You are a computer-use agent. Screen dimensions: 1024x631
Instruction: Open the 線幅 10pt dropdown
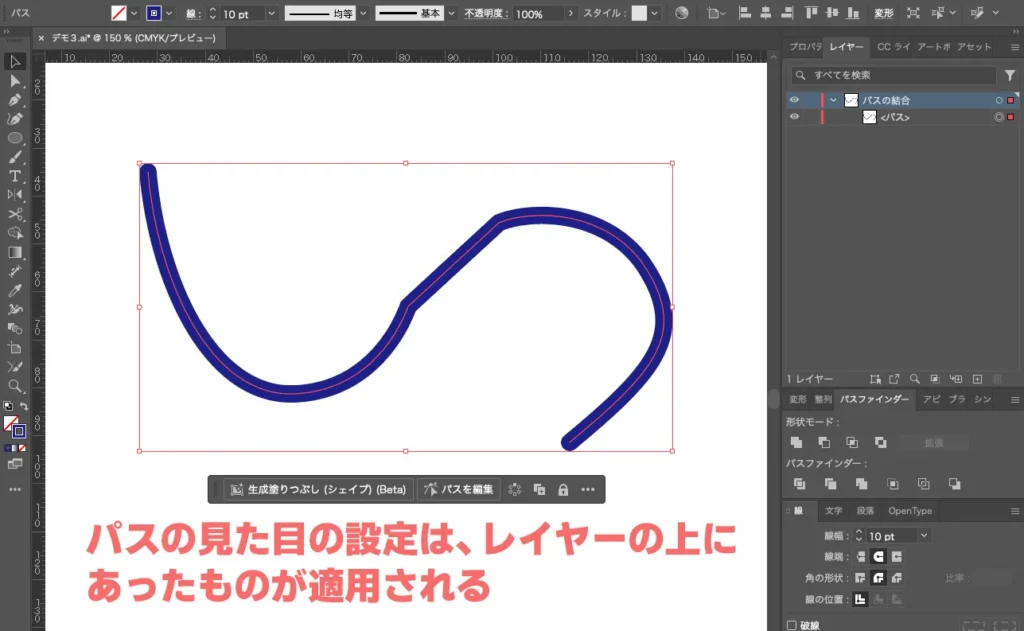click(923, 535)
